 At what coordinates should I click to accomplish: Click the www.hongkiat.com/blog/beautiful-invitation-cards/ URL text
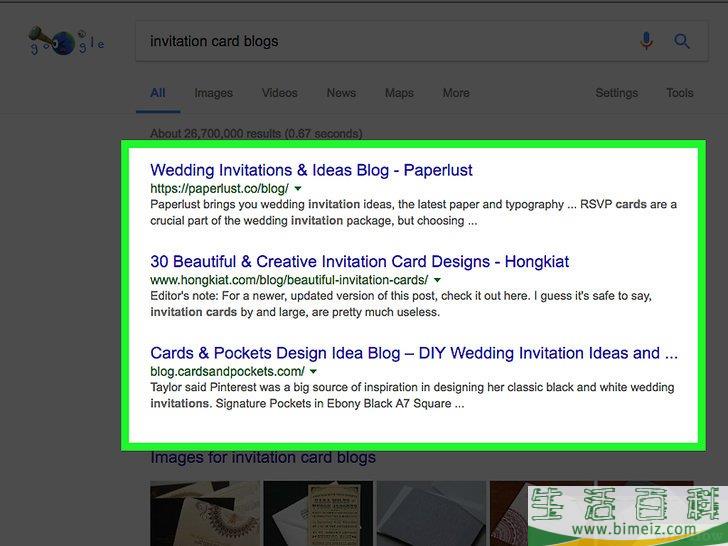[289, 280]
